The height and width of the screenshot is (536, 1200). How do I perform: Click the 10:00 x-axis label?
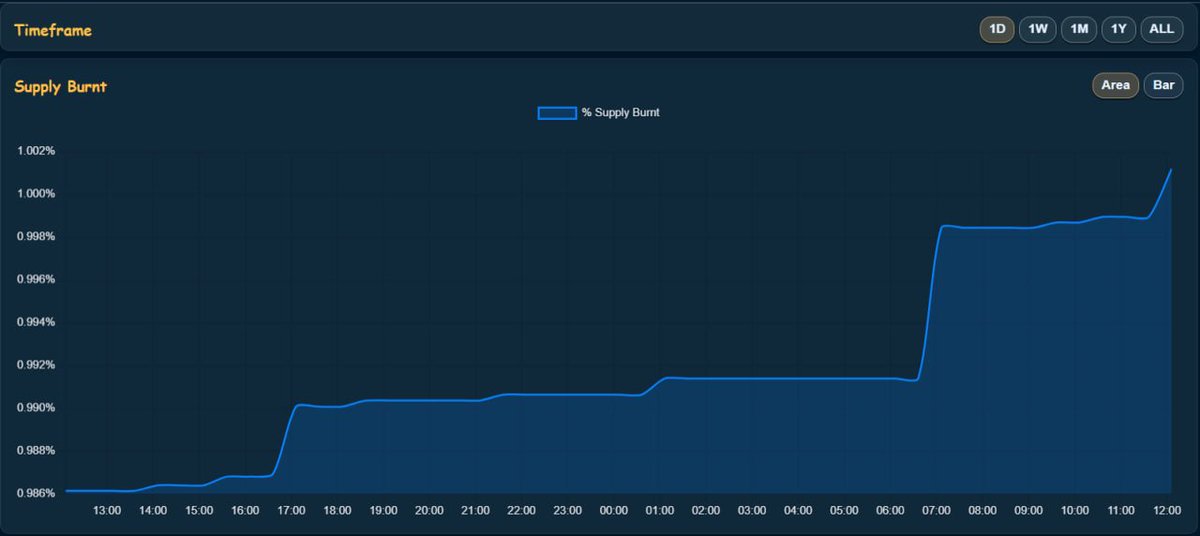coord(1074,511)
